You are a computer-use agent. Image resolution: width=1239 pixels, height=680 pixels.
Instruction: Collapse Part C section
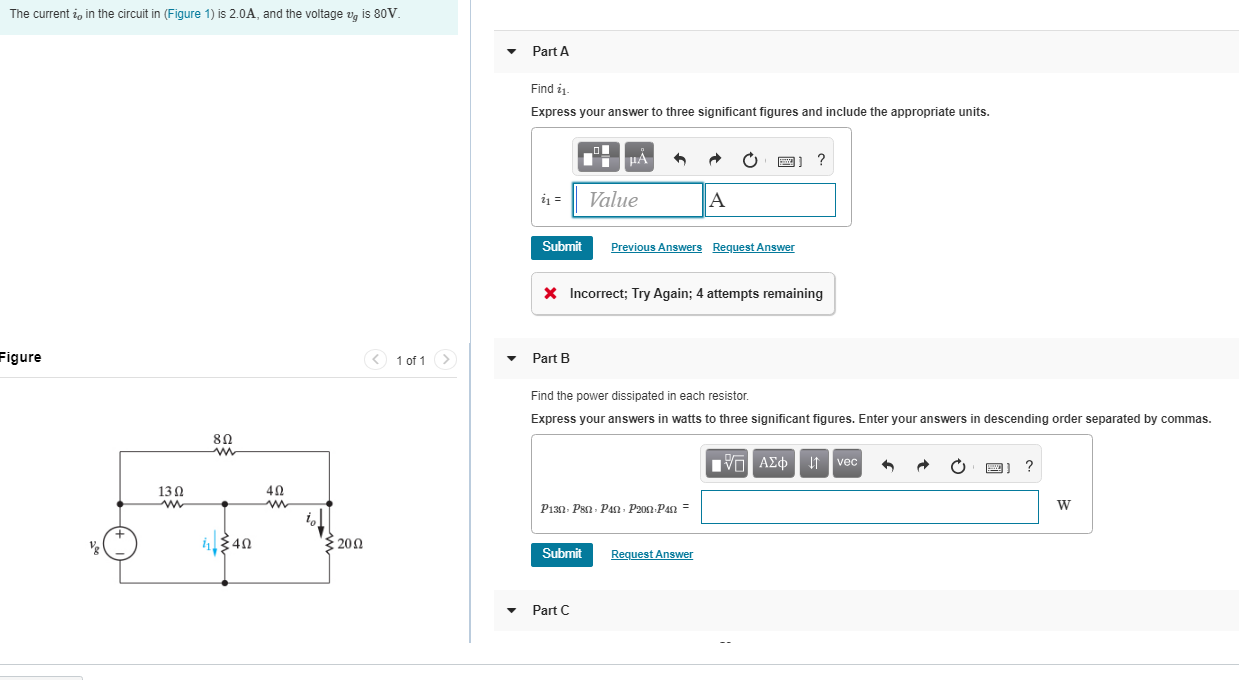(x=512, y=610)
